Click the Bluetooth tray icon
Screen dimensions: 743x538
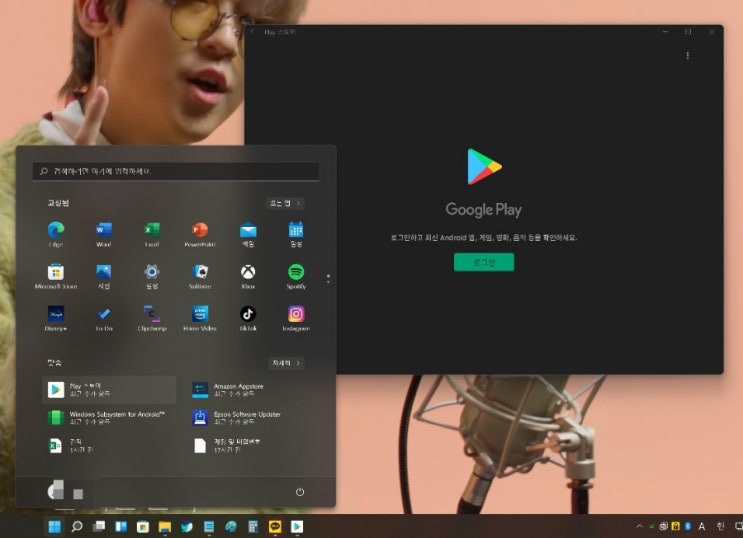pos(688,526)
